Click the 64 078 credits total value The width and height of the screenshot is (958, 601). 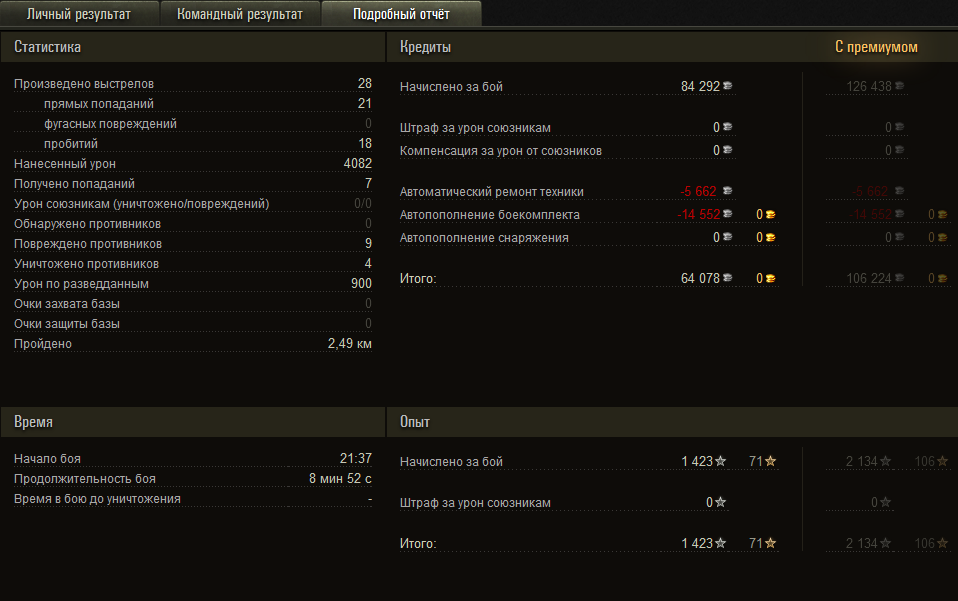pos(700,278)
